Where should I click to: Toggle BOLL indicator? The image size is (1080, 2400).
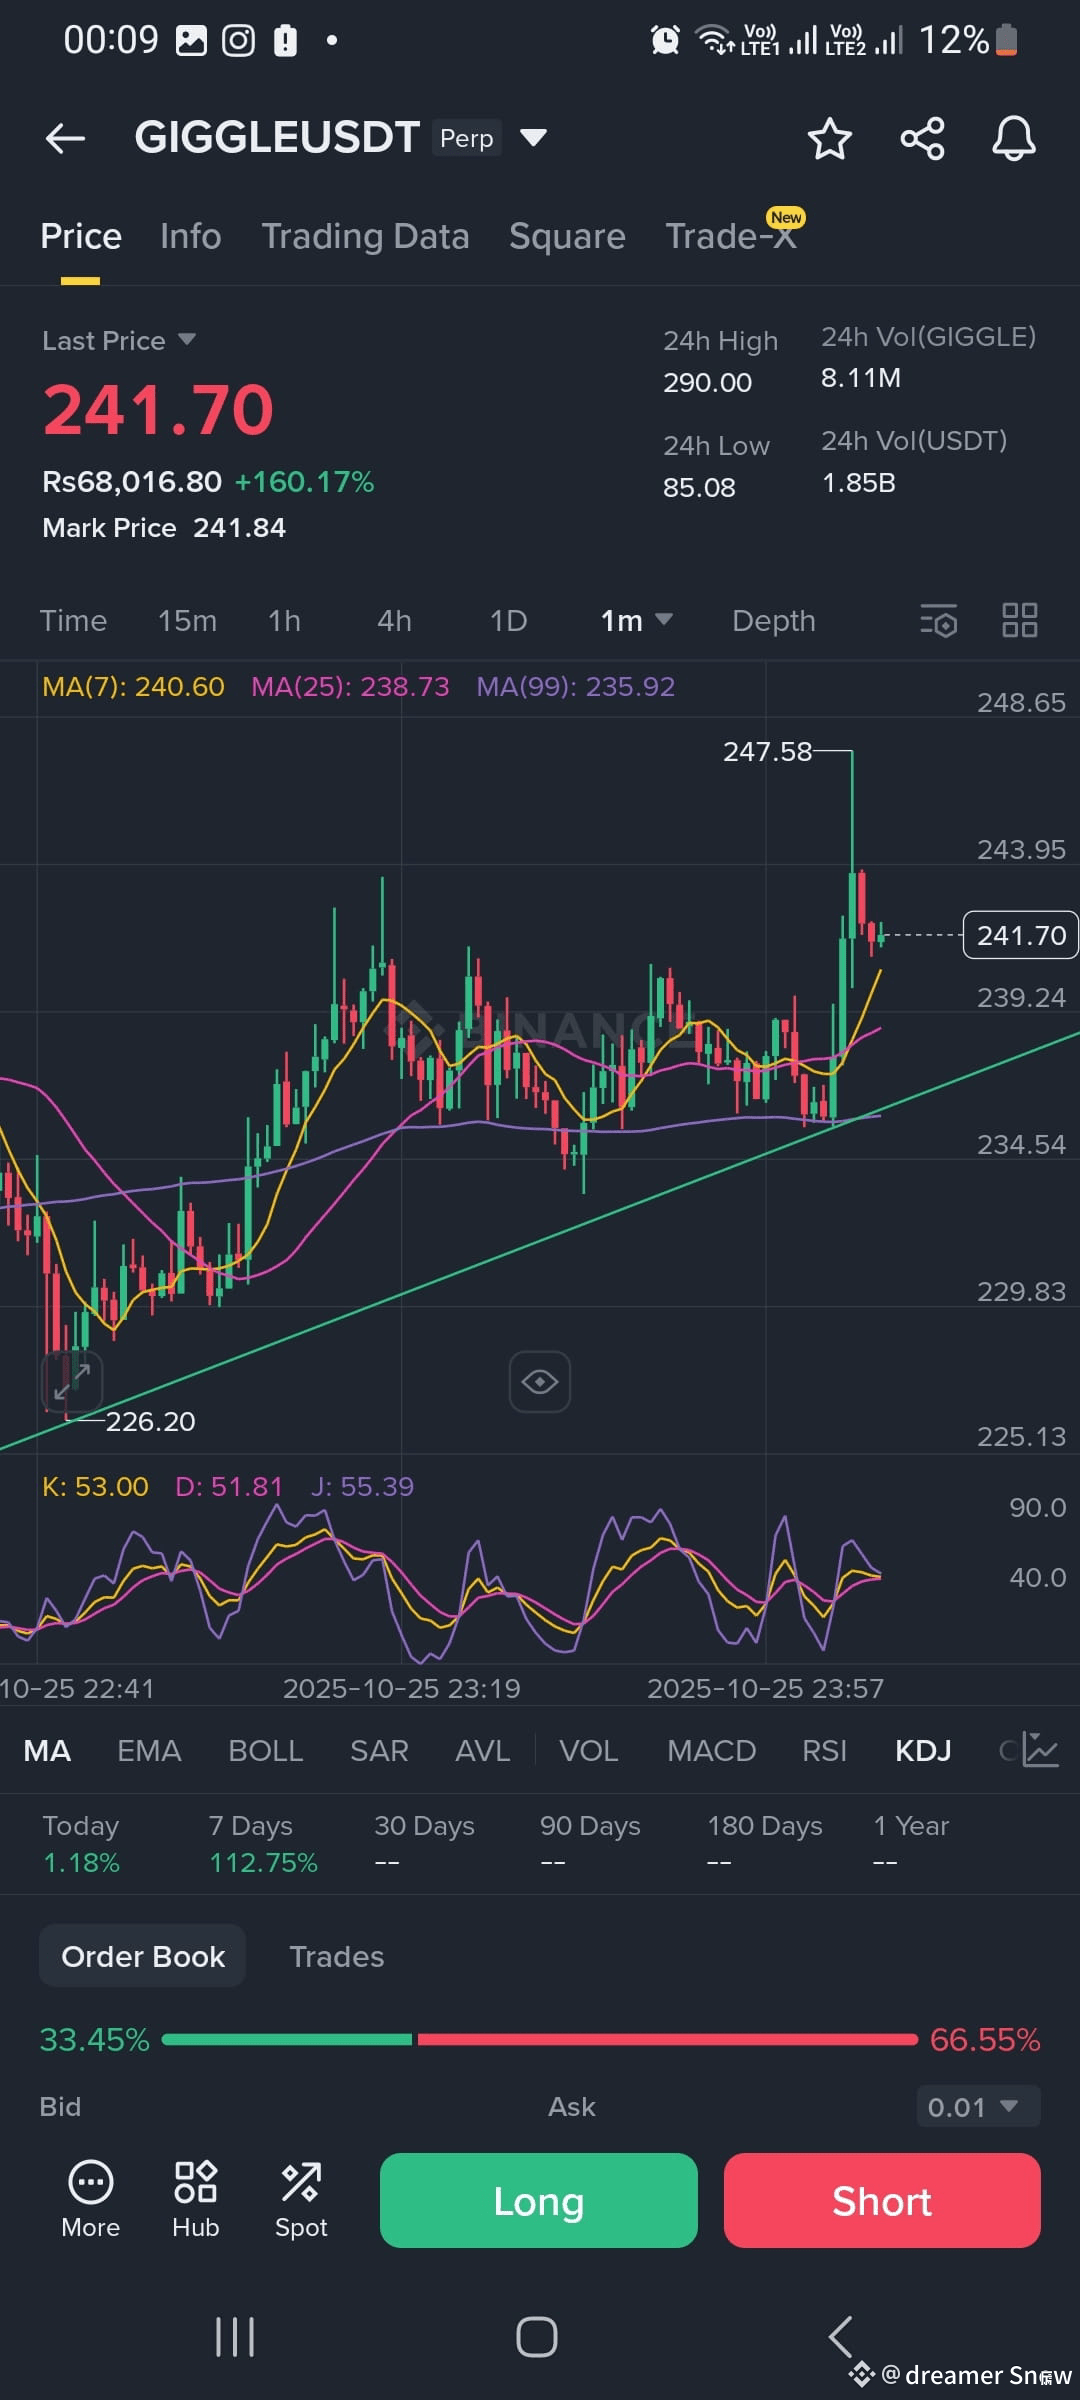[x=265, y=1751]
